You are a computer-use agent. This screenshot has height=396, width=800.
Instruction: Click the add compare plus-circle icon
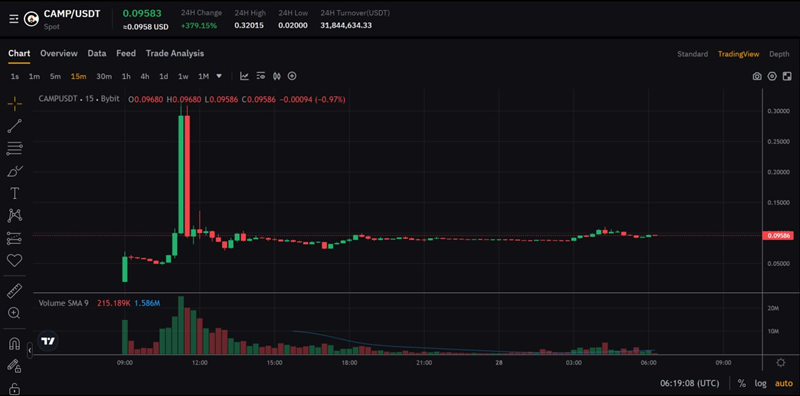pos(292,76)
